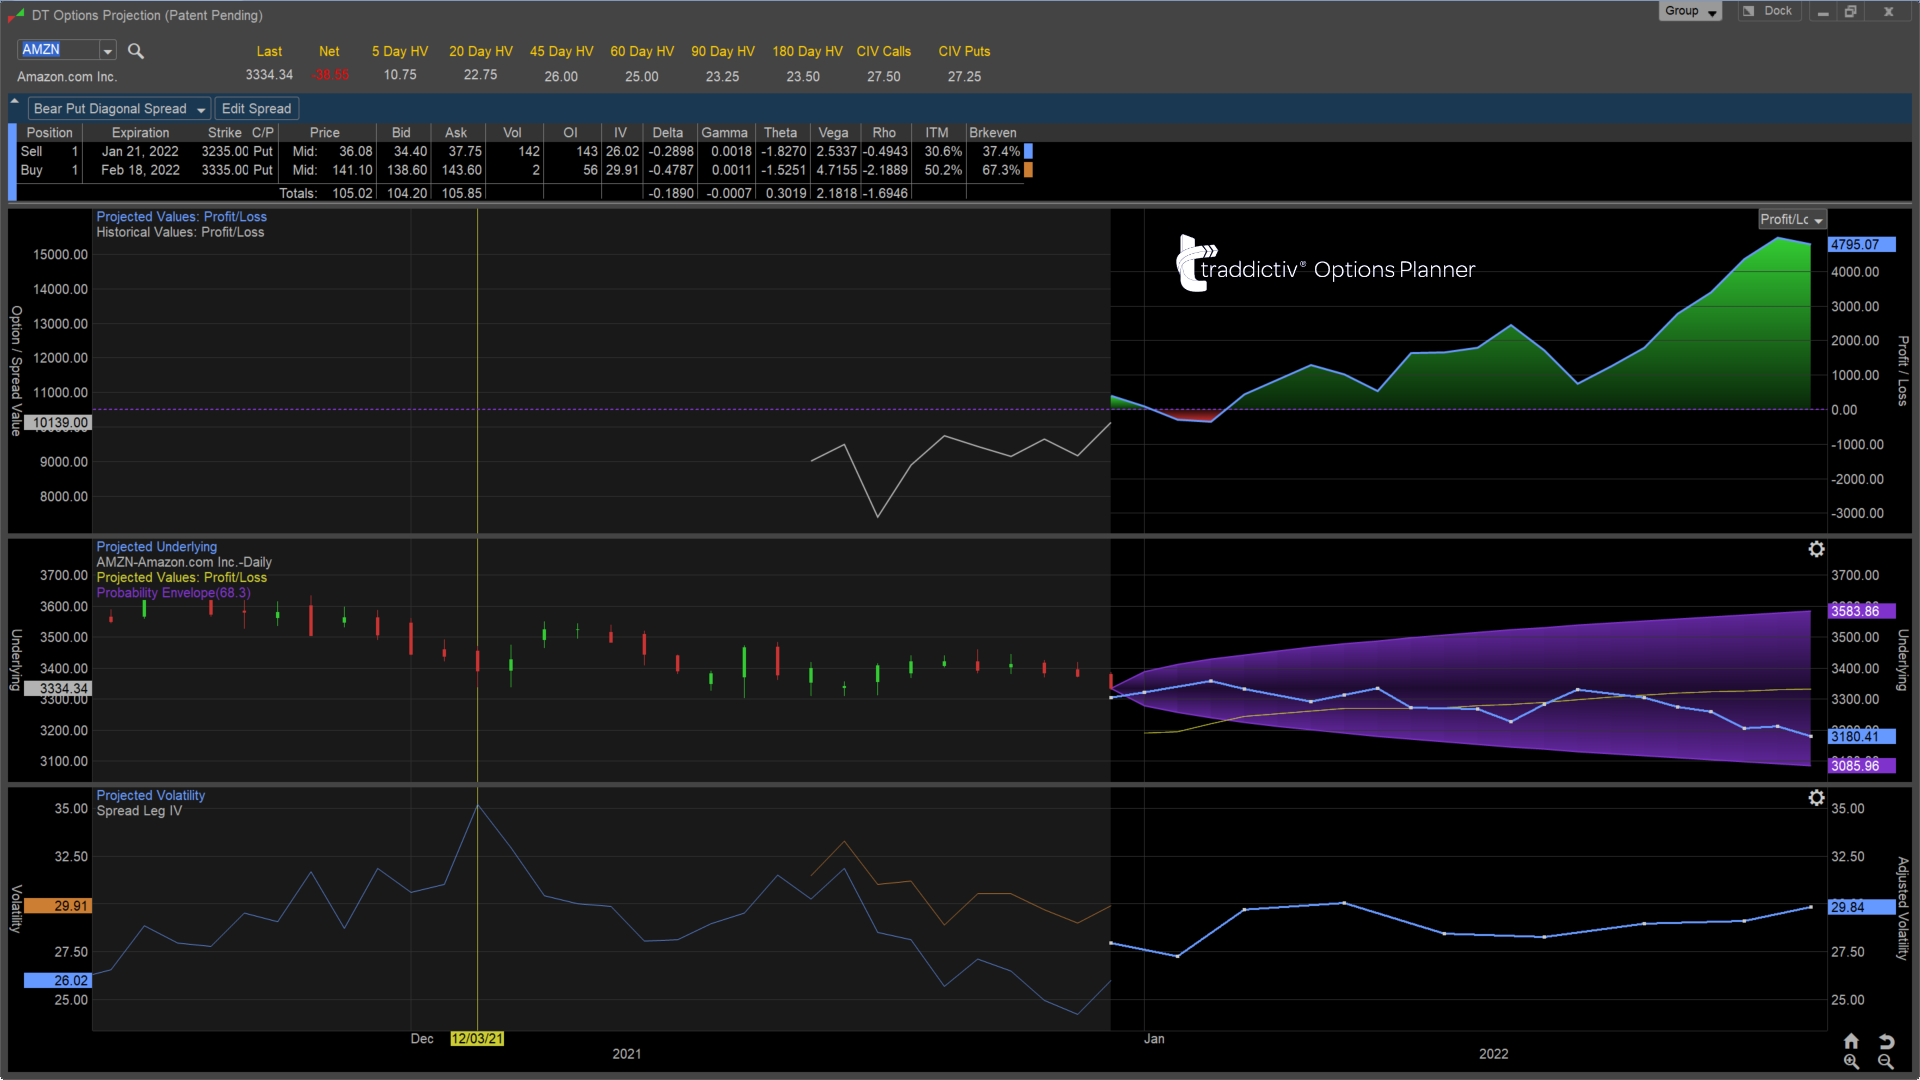Open the Bear Put Diagonal Spread dropdown
Screen dimensions: 1920x1080
click(x=119, y=109)
